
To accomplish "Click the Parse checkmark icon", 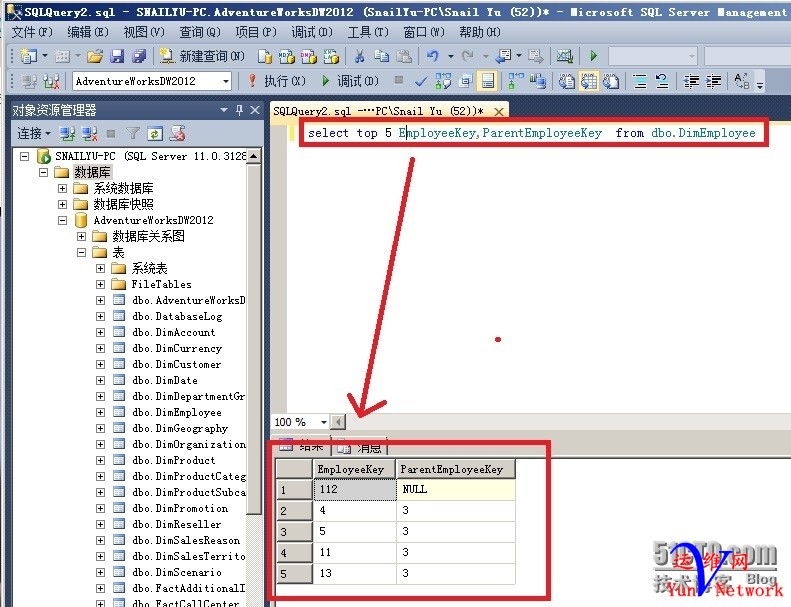I will (x=420, y=81).
